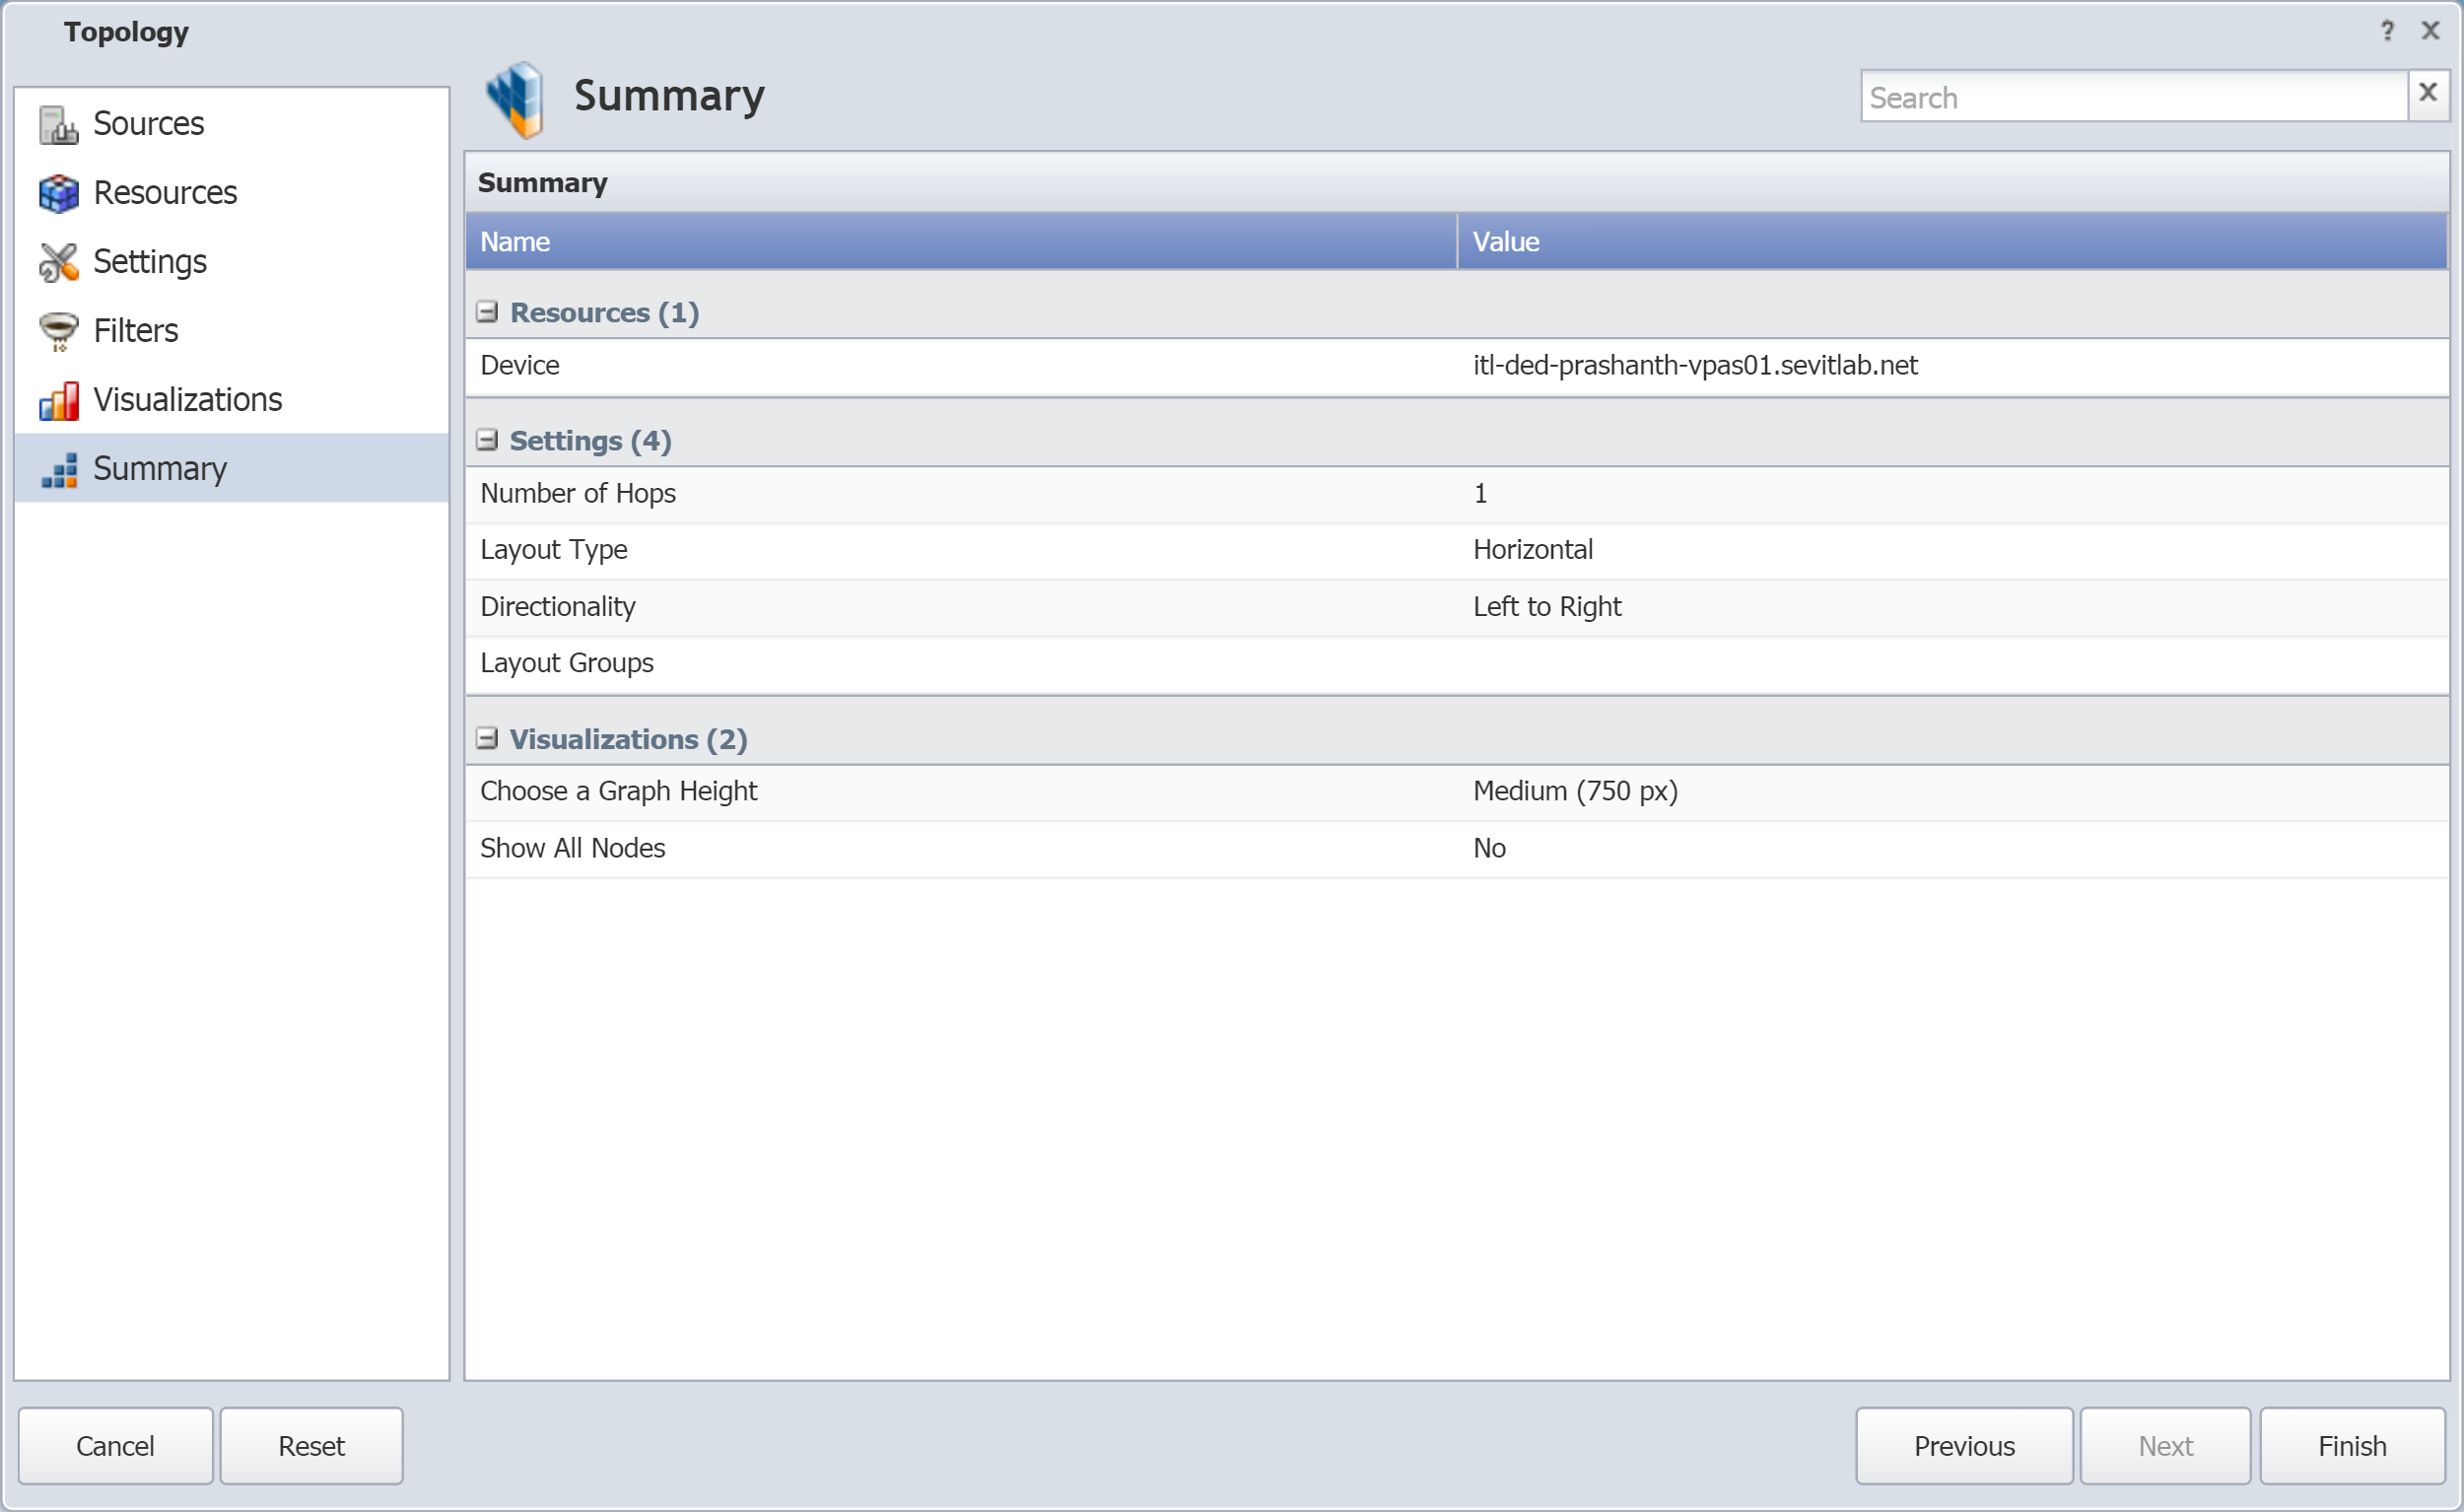Collapse the Settings section expander
The width and height of the screenshot is (2464, 1512).
point(488,439)
